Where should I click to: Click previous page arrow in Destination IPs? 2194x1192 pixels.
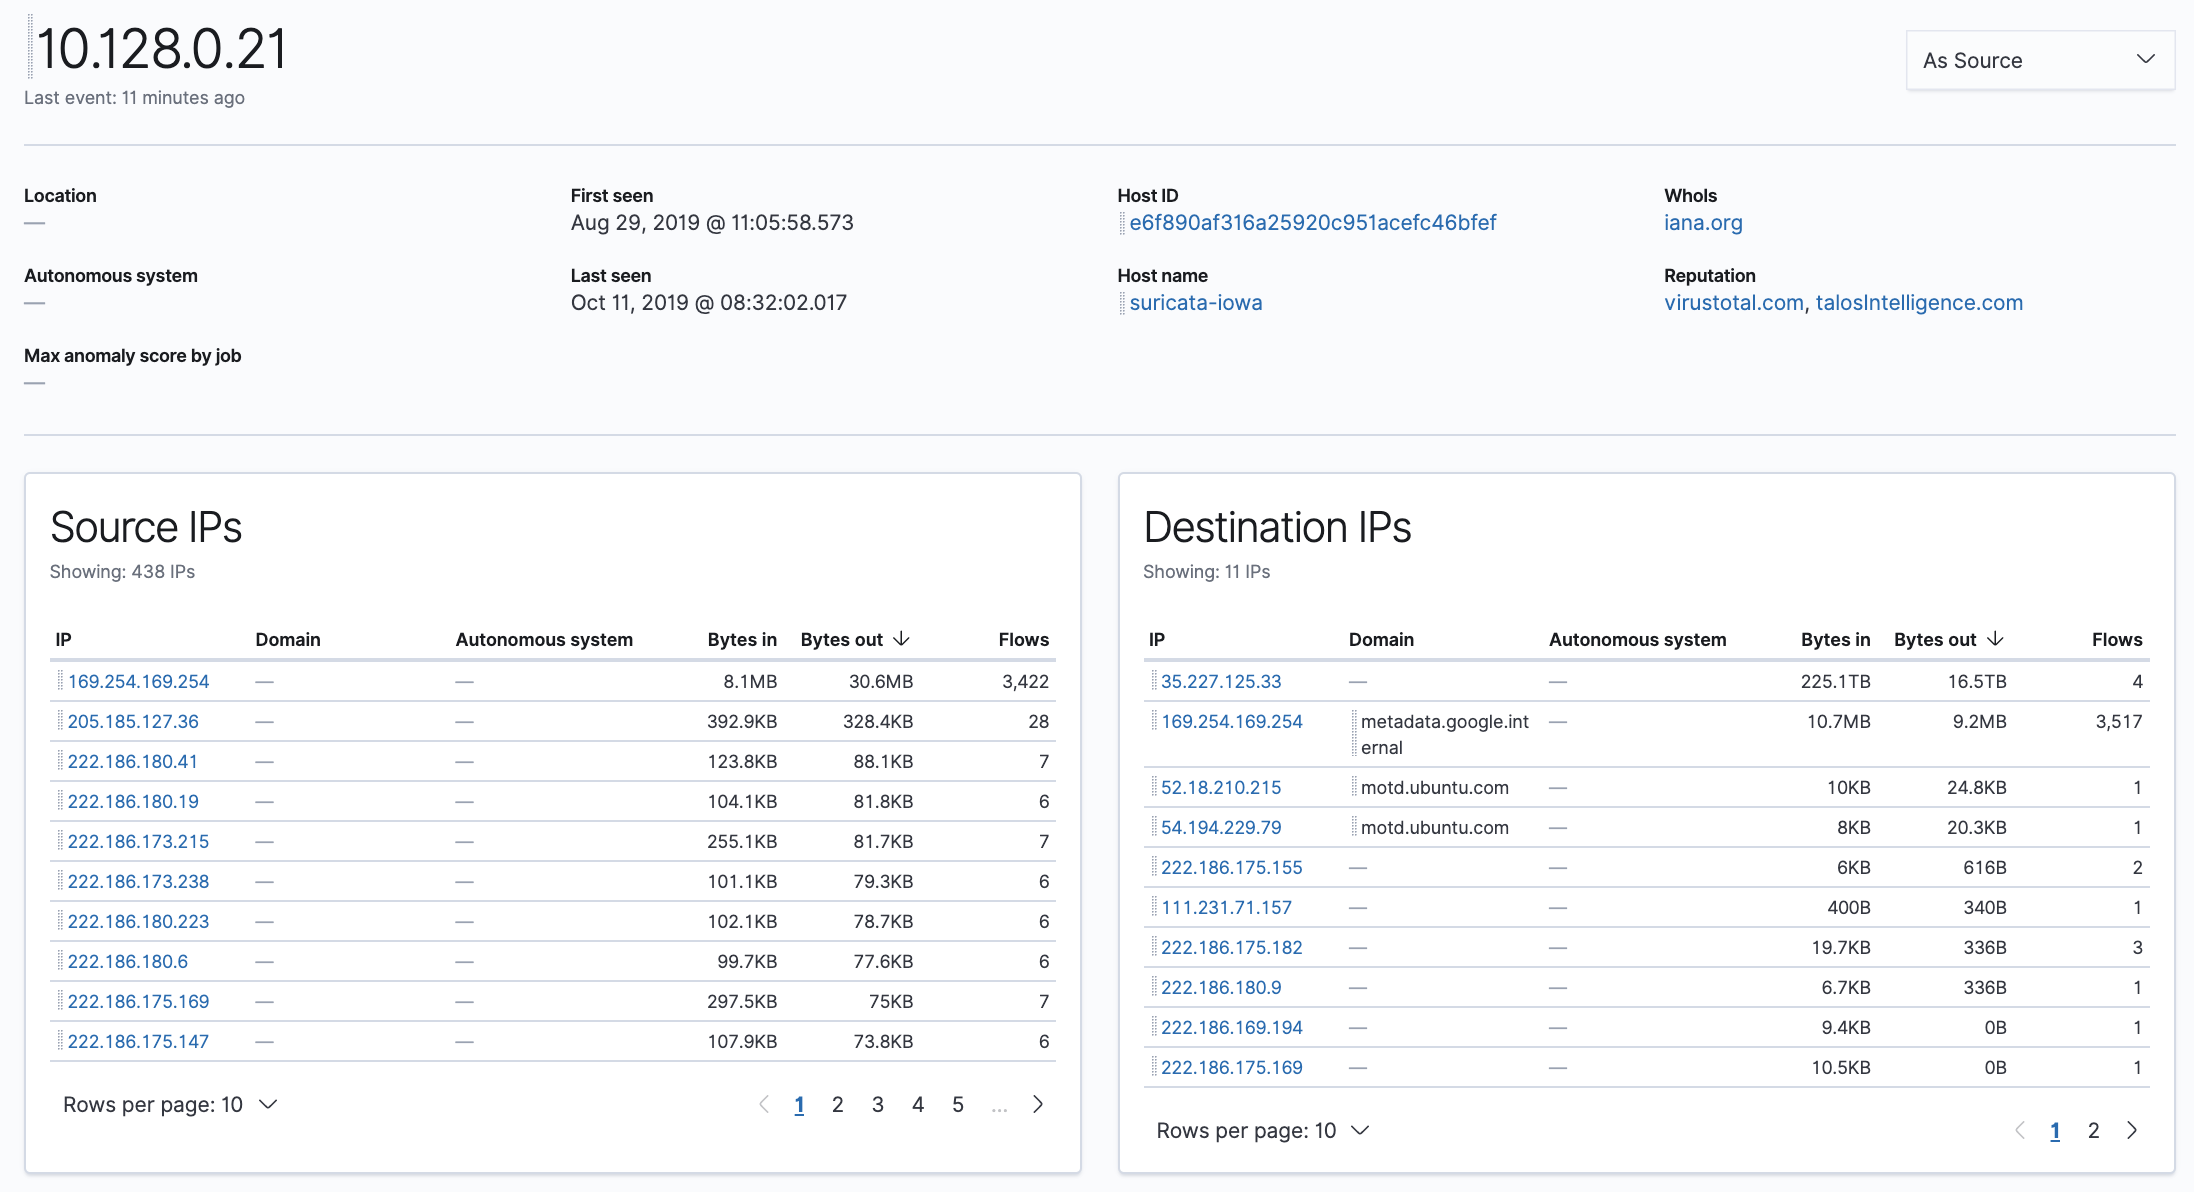click(x=2019, y=1130)
